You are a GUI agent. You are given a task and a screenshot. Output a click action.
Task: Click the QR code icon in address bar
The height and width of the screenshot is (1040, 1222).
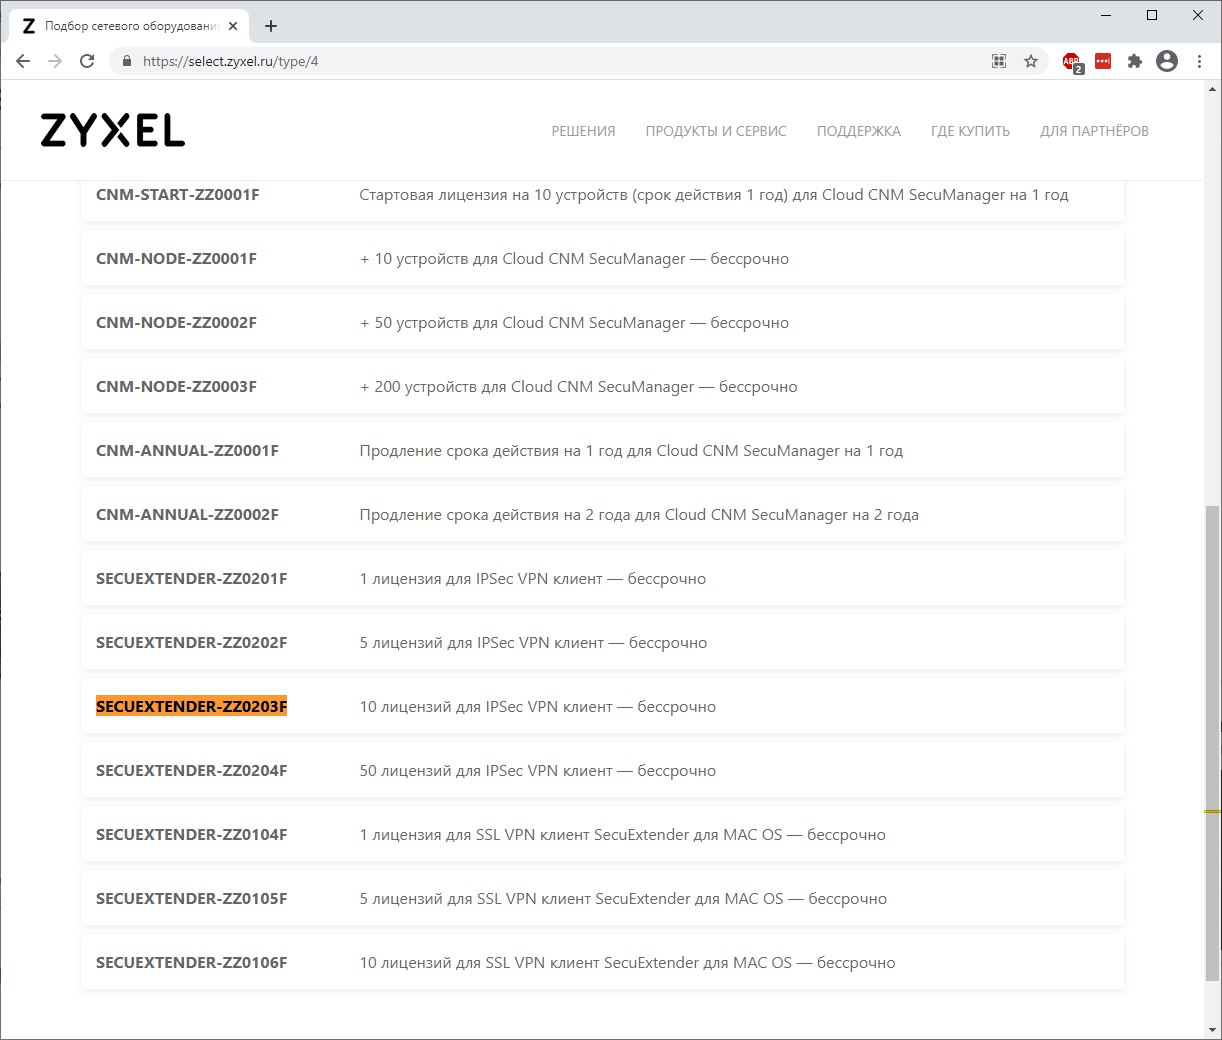[998, 61]
